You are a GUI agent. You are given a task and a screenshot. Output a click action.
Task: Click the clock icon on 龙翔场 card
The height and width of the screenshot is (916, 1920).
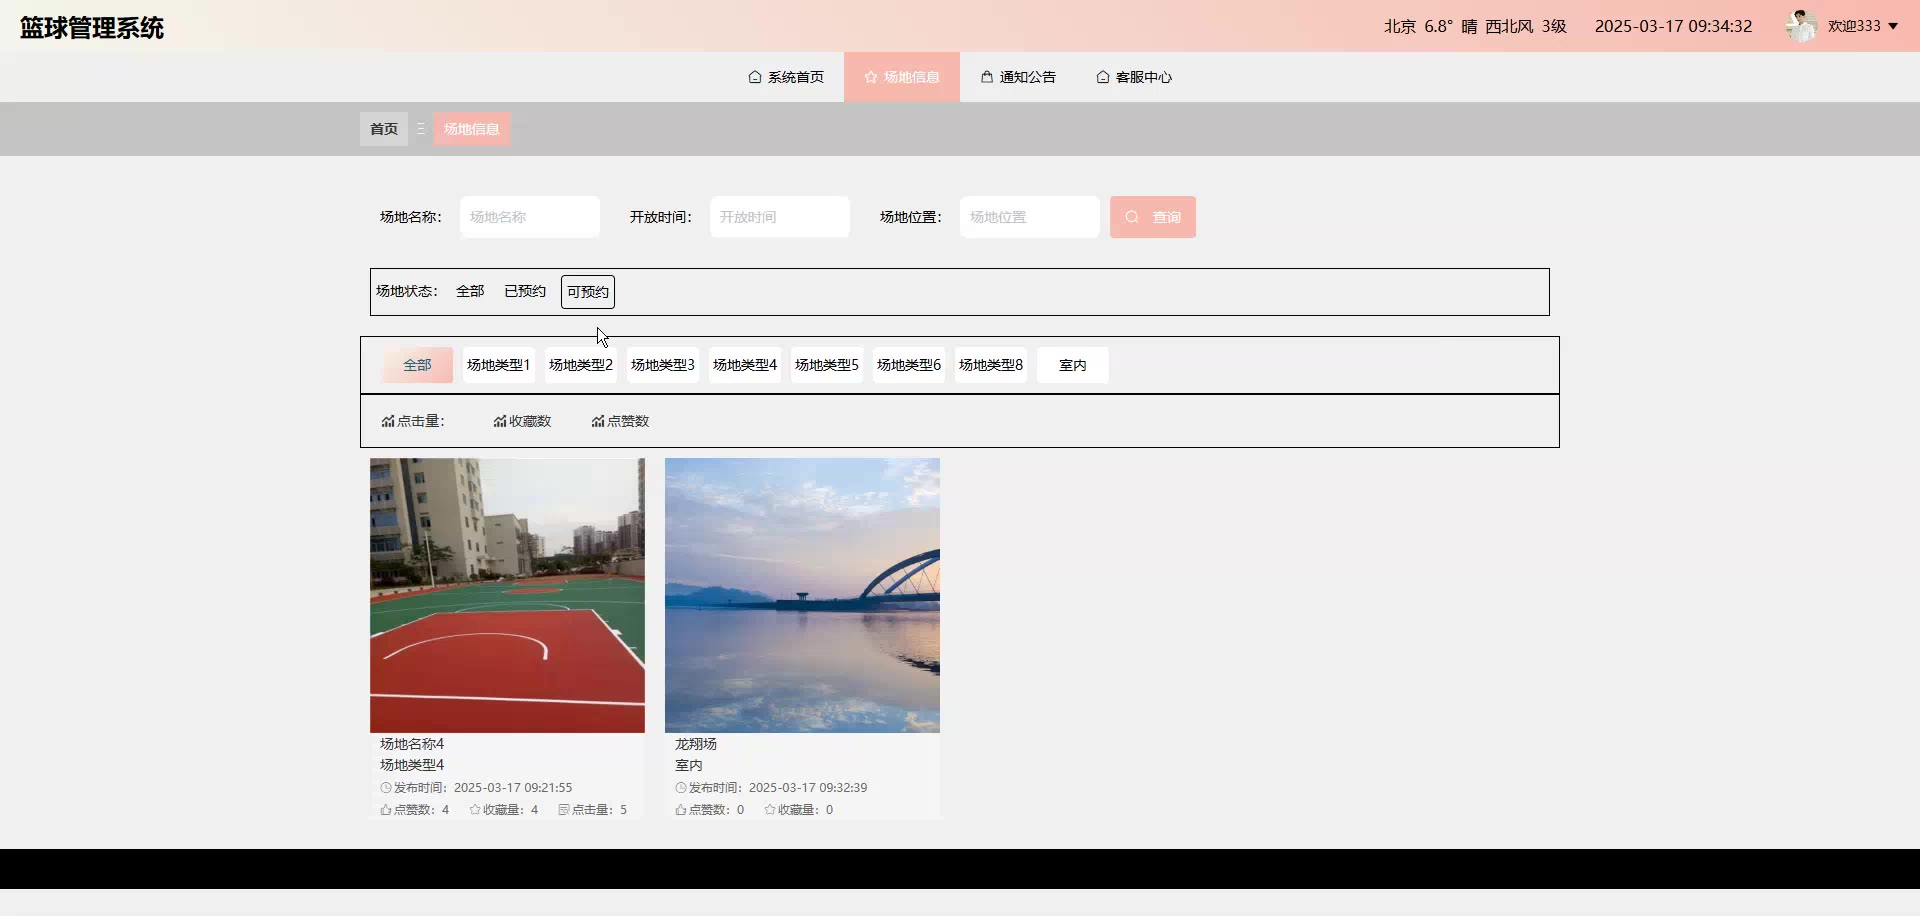point(681,788)
